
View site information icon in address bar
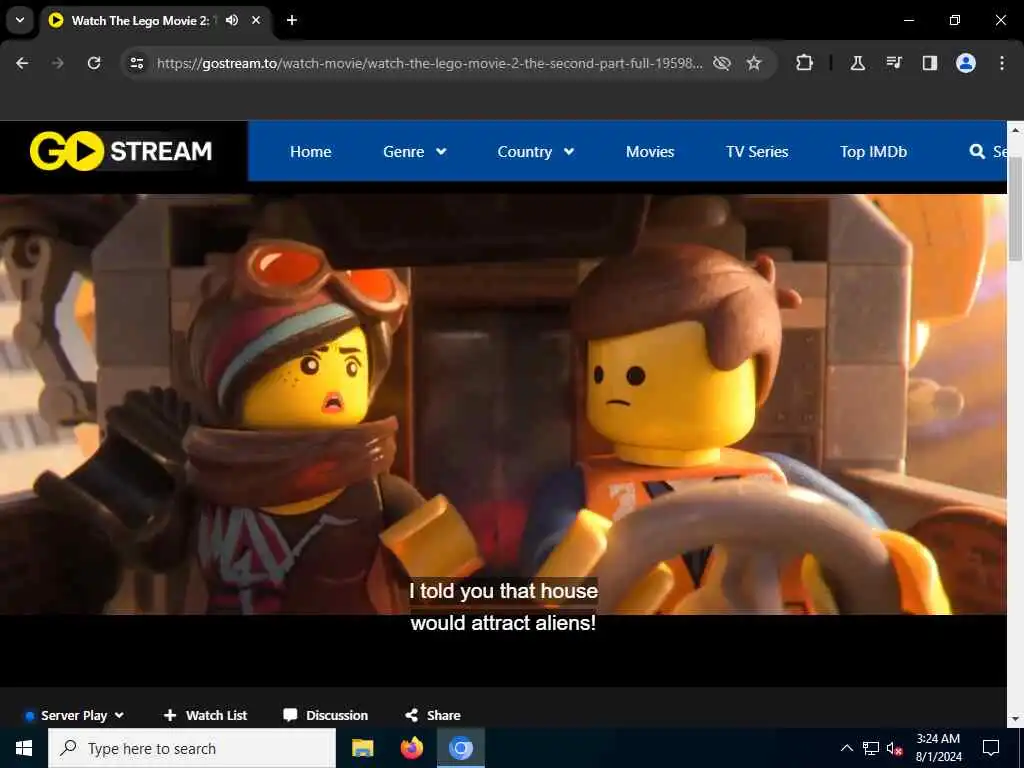[x=136, y=63]
